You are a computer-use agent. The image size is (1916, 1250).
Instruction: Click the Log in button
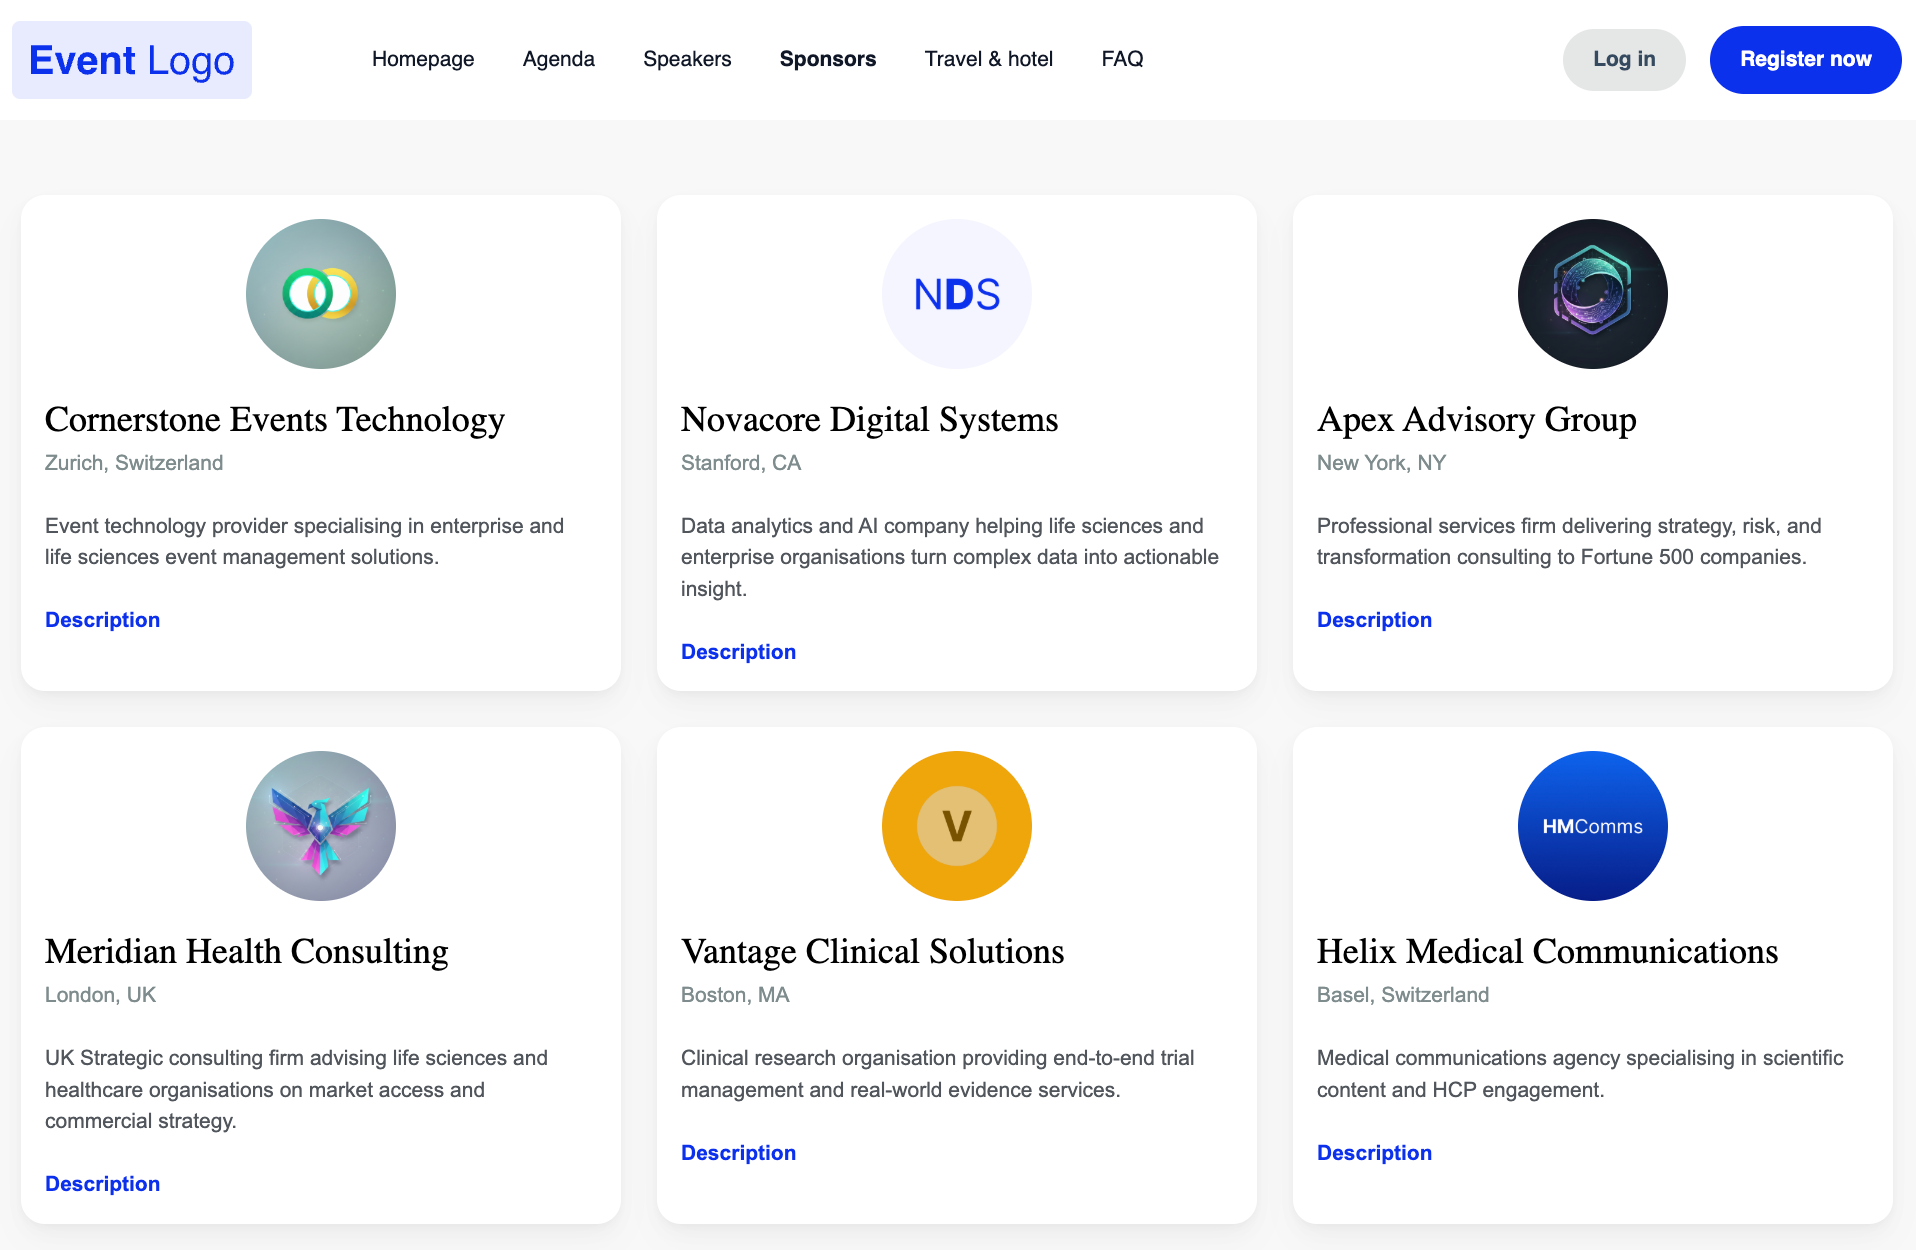[x=1624, y=60]
